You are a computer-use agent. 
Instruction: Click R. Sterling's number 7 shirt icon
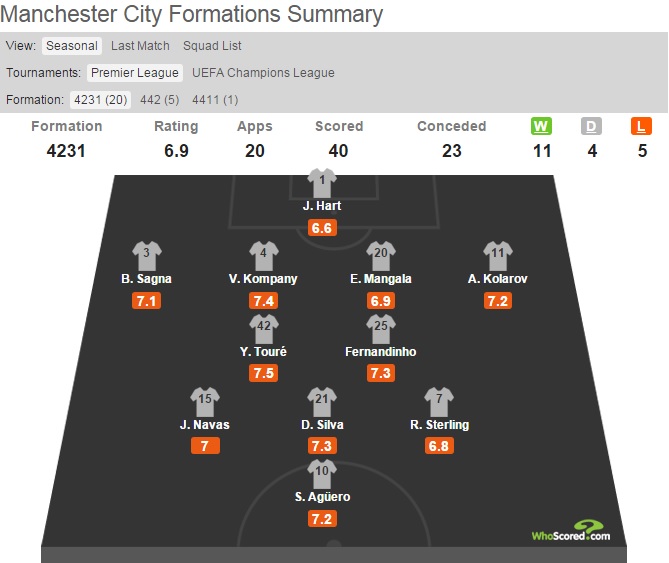point(438,401)
